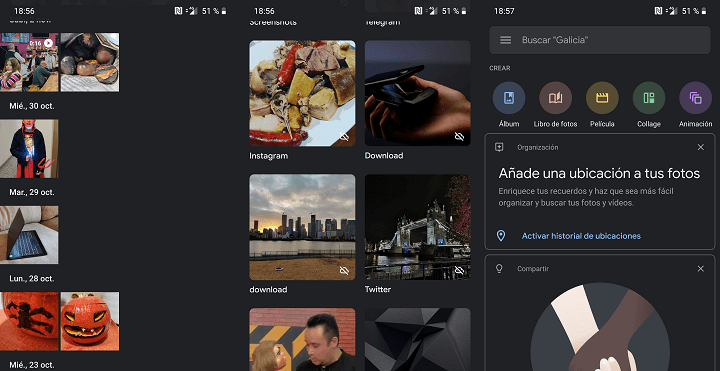The height and width of the screenshot is (371, 720).
Task: Tap the Instagram folder label
Action: click(269, 156)
